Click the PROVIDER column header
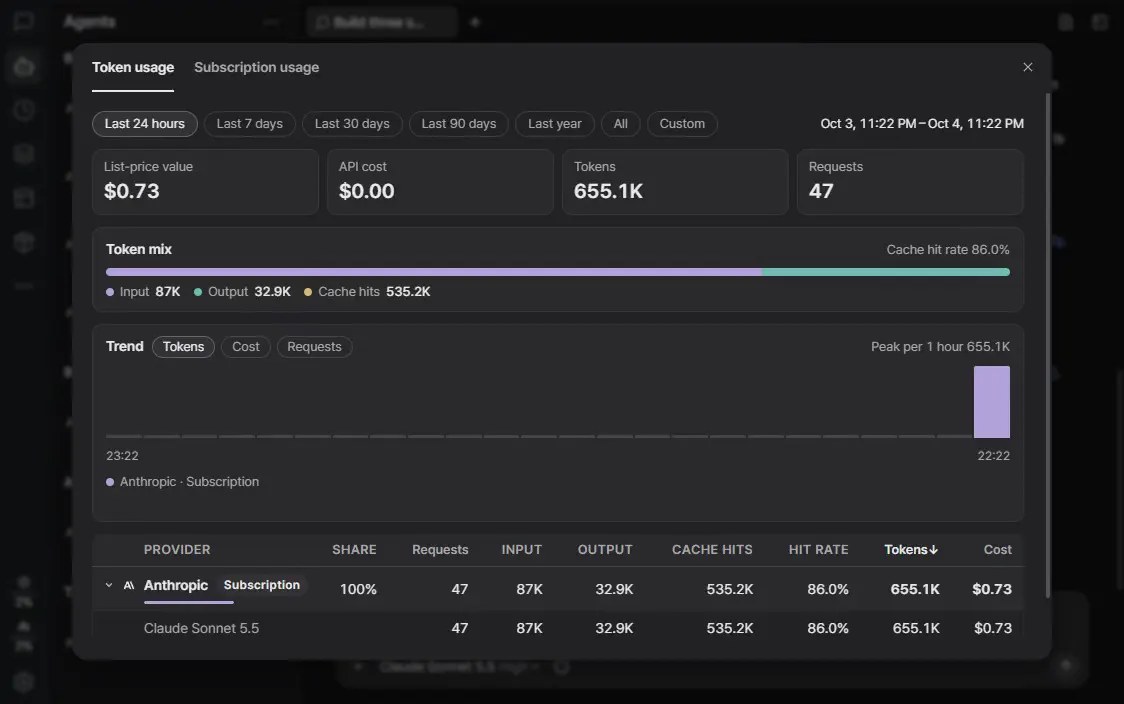Image resolution: width=1124 pixels, height=704 pixels. click(x=177, y=550)
